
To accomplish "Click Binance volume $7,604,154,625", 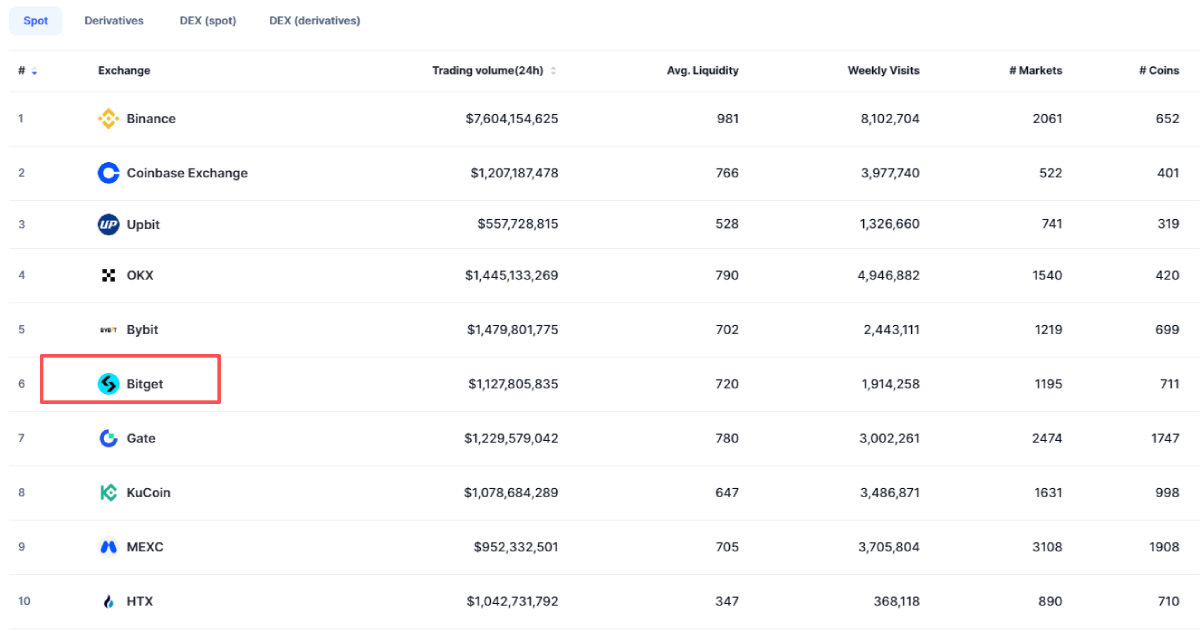I will (512, 119).
